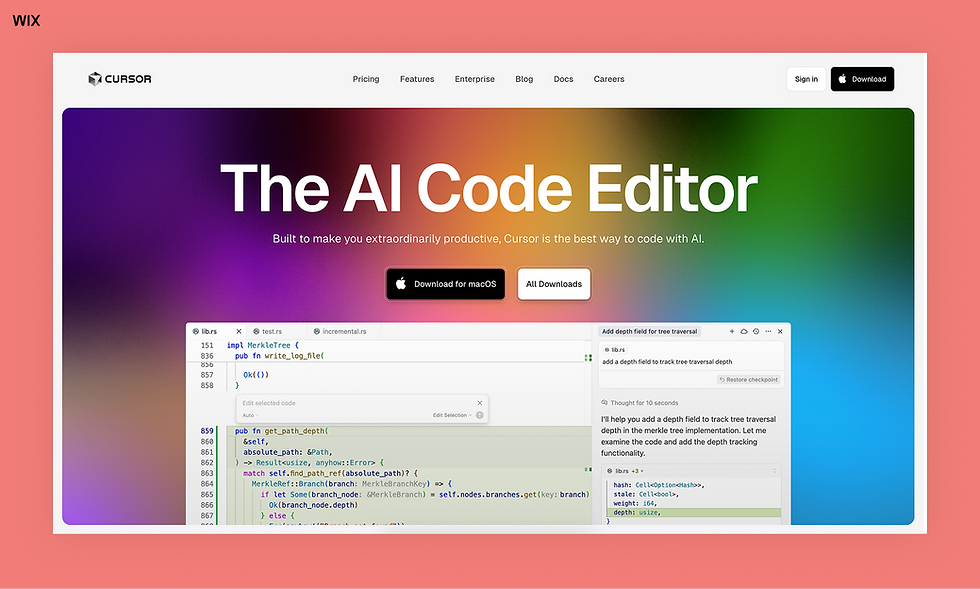Click the Cursor cube logo

[95, 79]
